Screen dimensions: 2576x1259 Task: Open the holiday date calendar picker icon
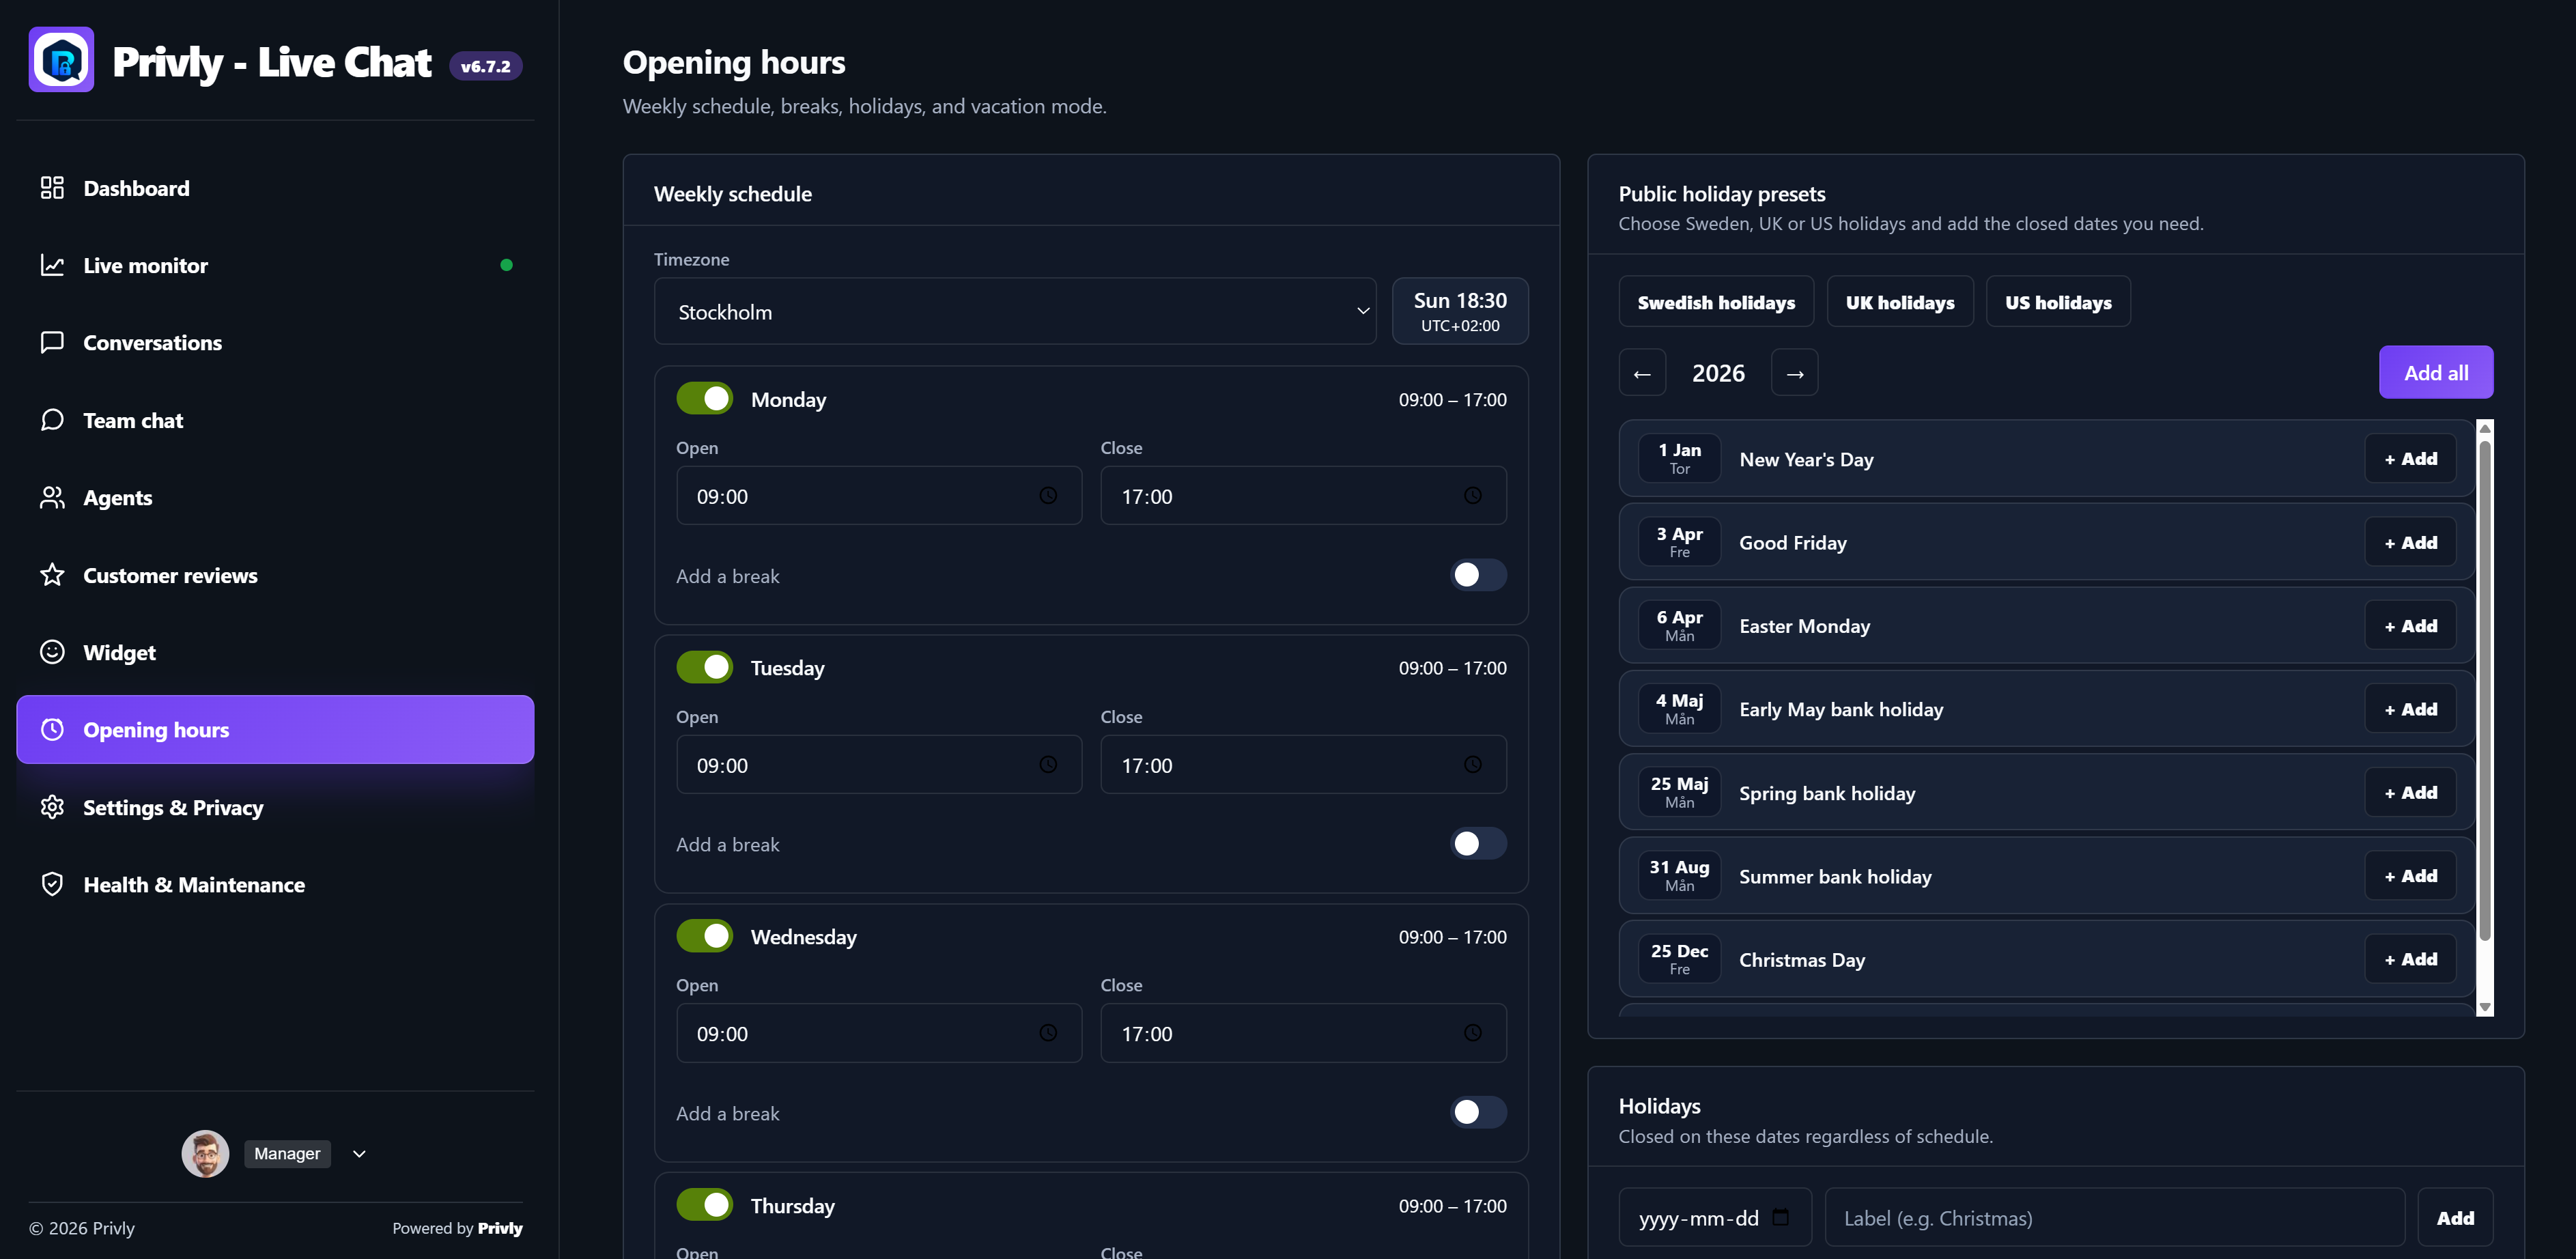click(1781, 1217)
